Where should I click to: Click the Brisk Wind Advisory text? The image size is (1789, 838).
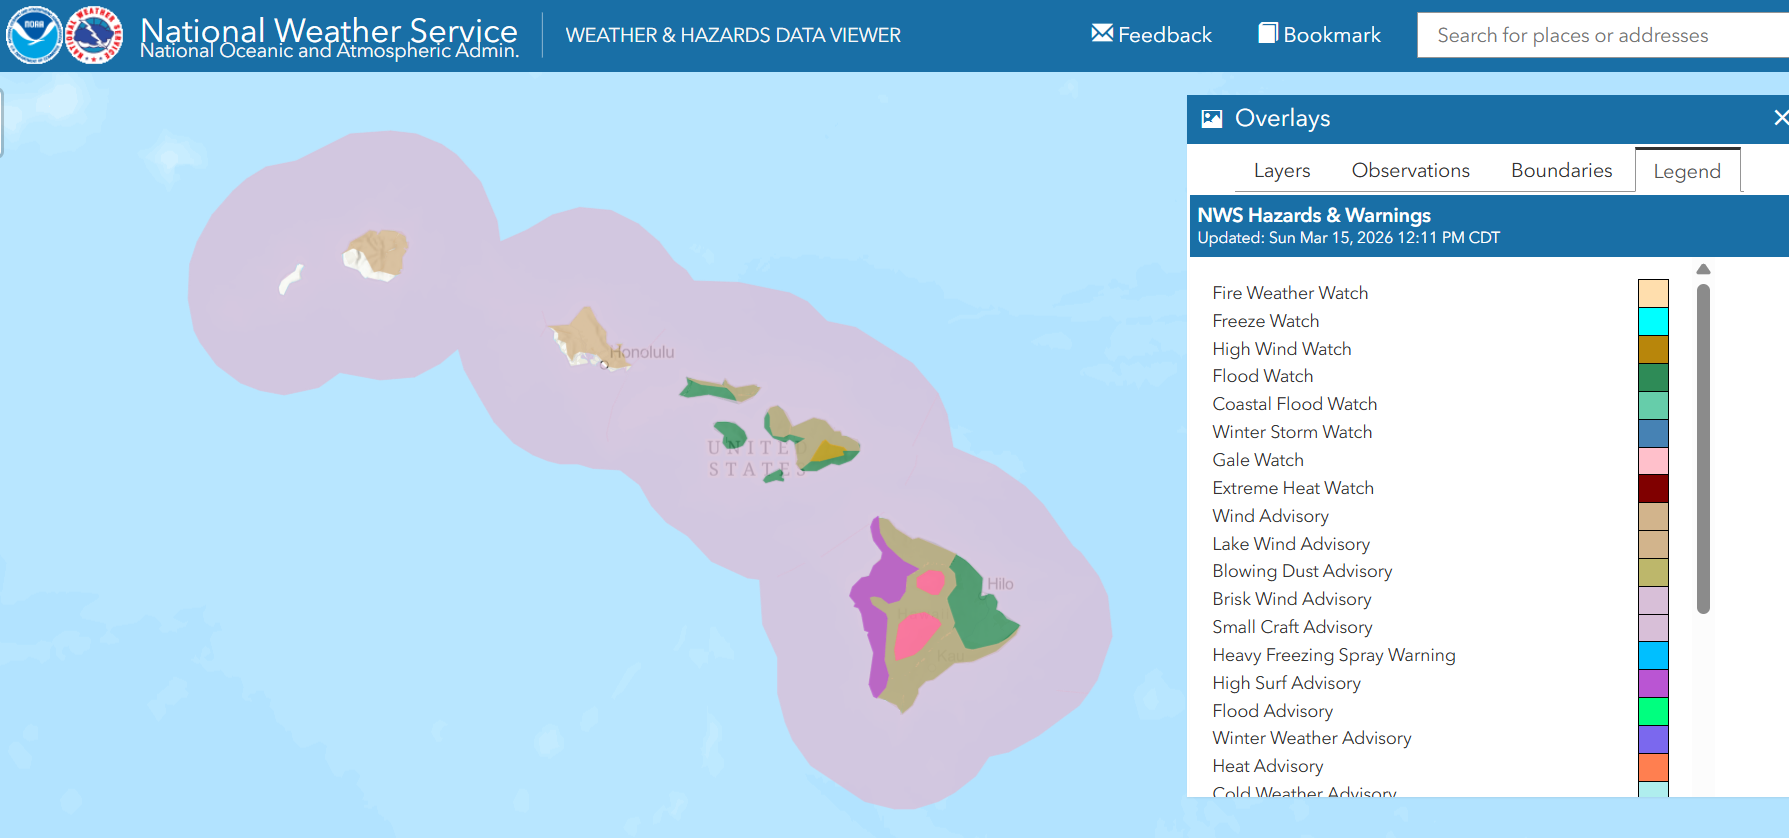click(x=1292, y=599)
